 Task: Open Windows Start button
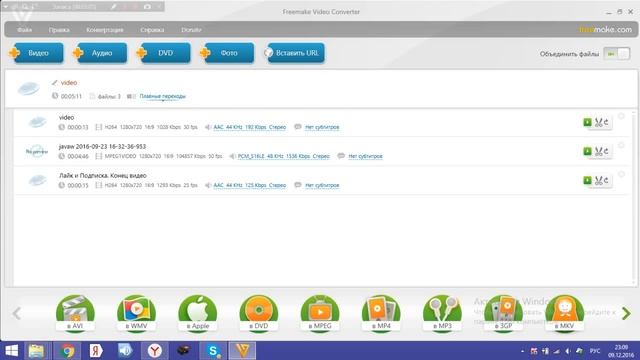click(11, 351)
